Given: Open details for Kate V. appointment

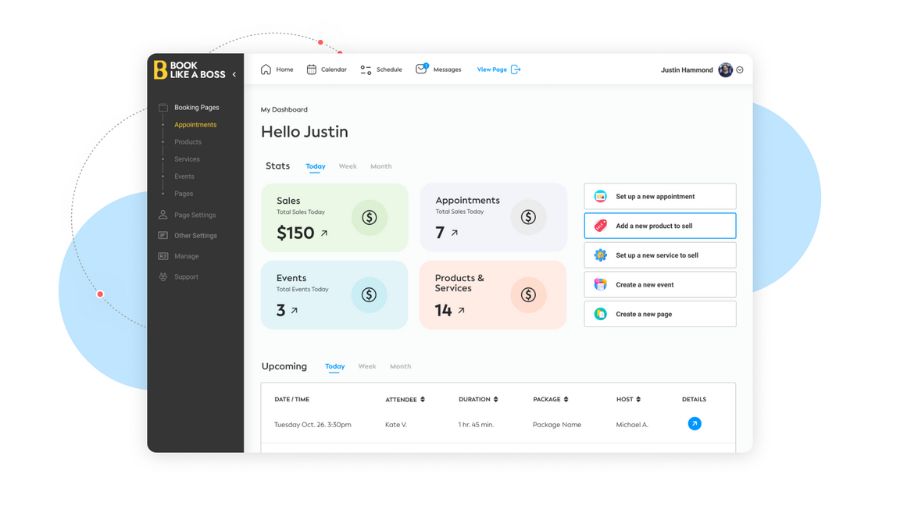Looking at the screenshot, I should (695, 424).
